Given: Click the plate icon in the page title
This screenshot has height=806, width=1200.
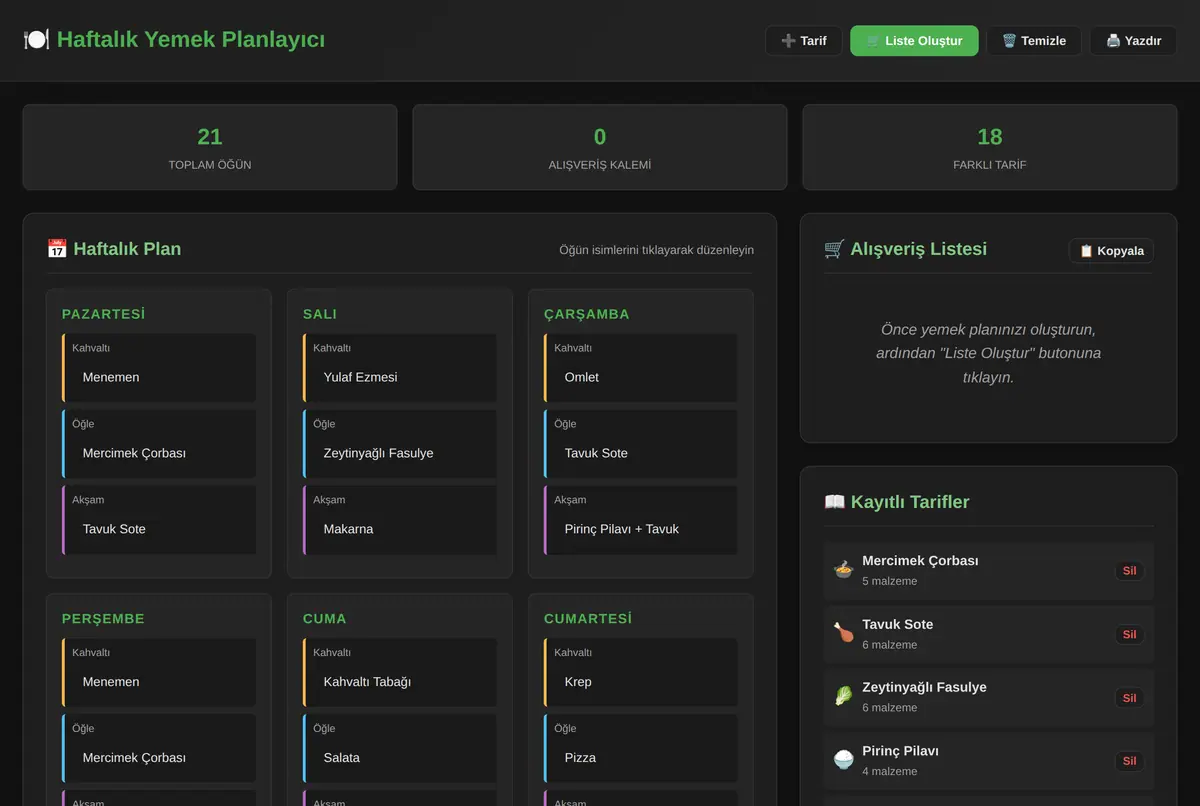Looking at the screenshot, I should [36, 40].
